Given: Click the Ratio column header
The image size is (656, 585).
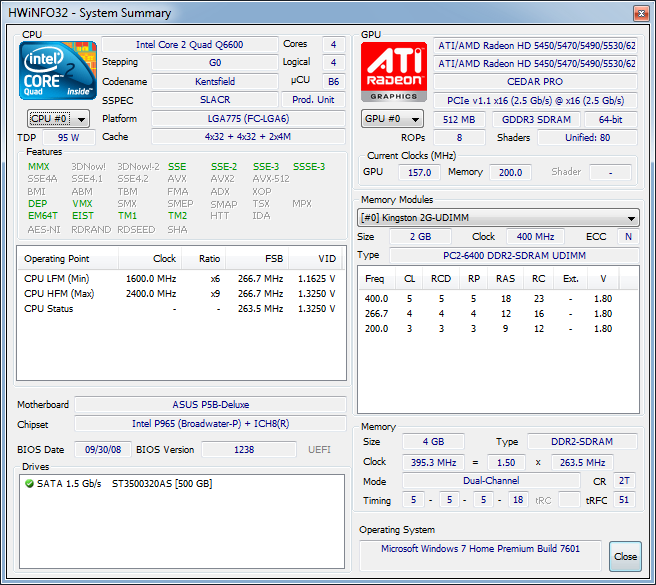Looking at the screenshot, I should (x=204, y=259).
